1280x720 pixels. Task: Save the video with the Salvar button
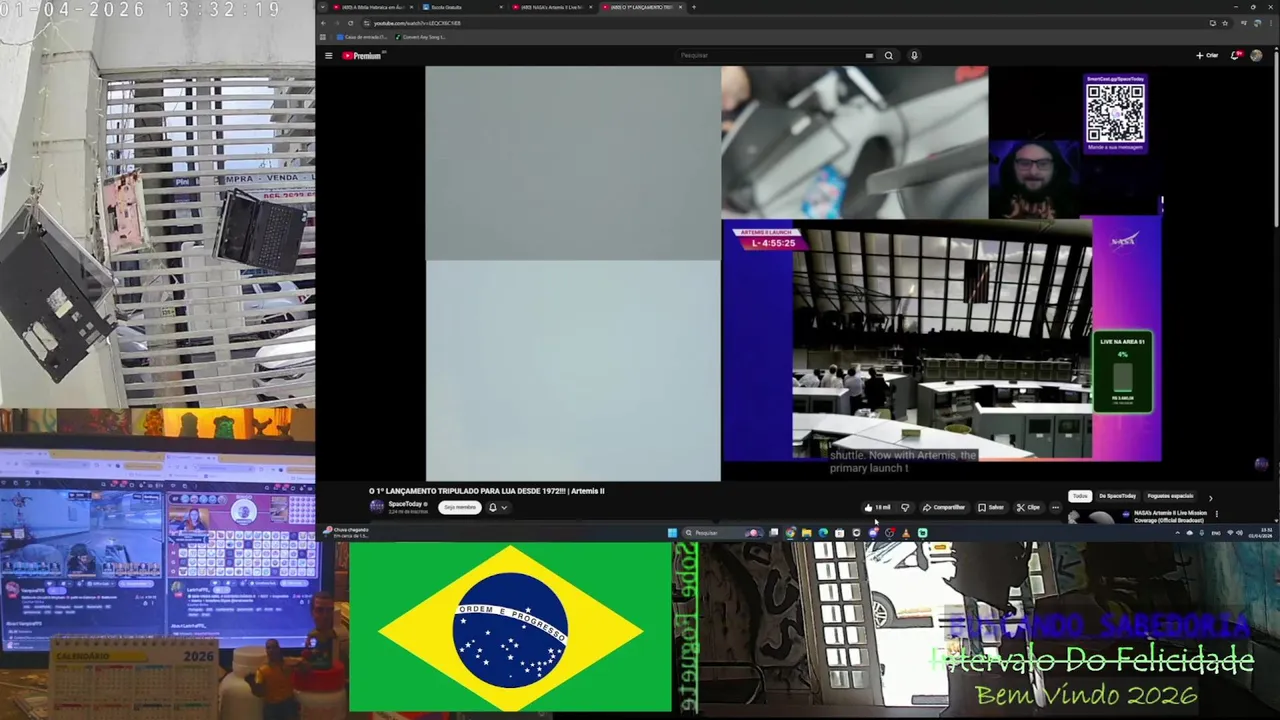click(991, 507)
